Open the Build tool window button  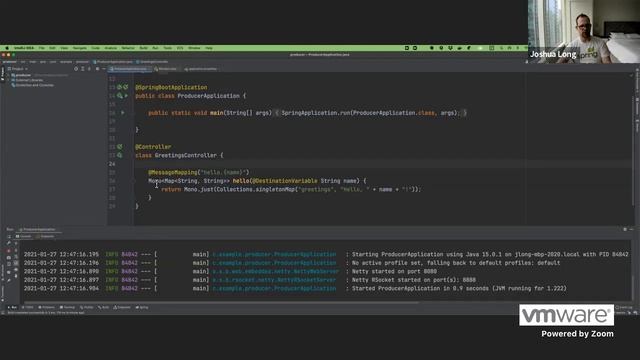pyautogui.click(x=103, y=307)
